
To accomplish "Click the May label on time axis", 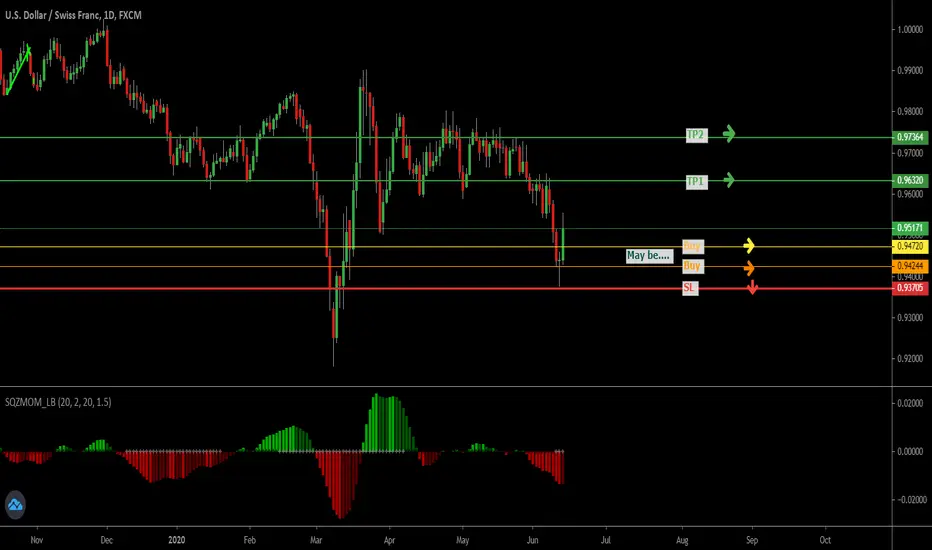I will [x=462, y=540].
